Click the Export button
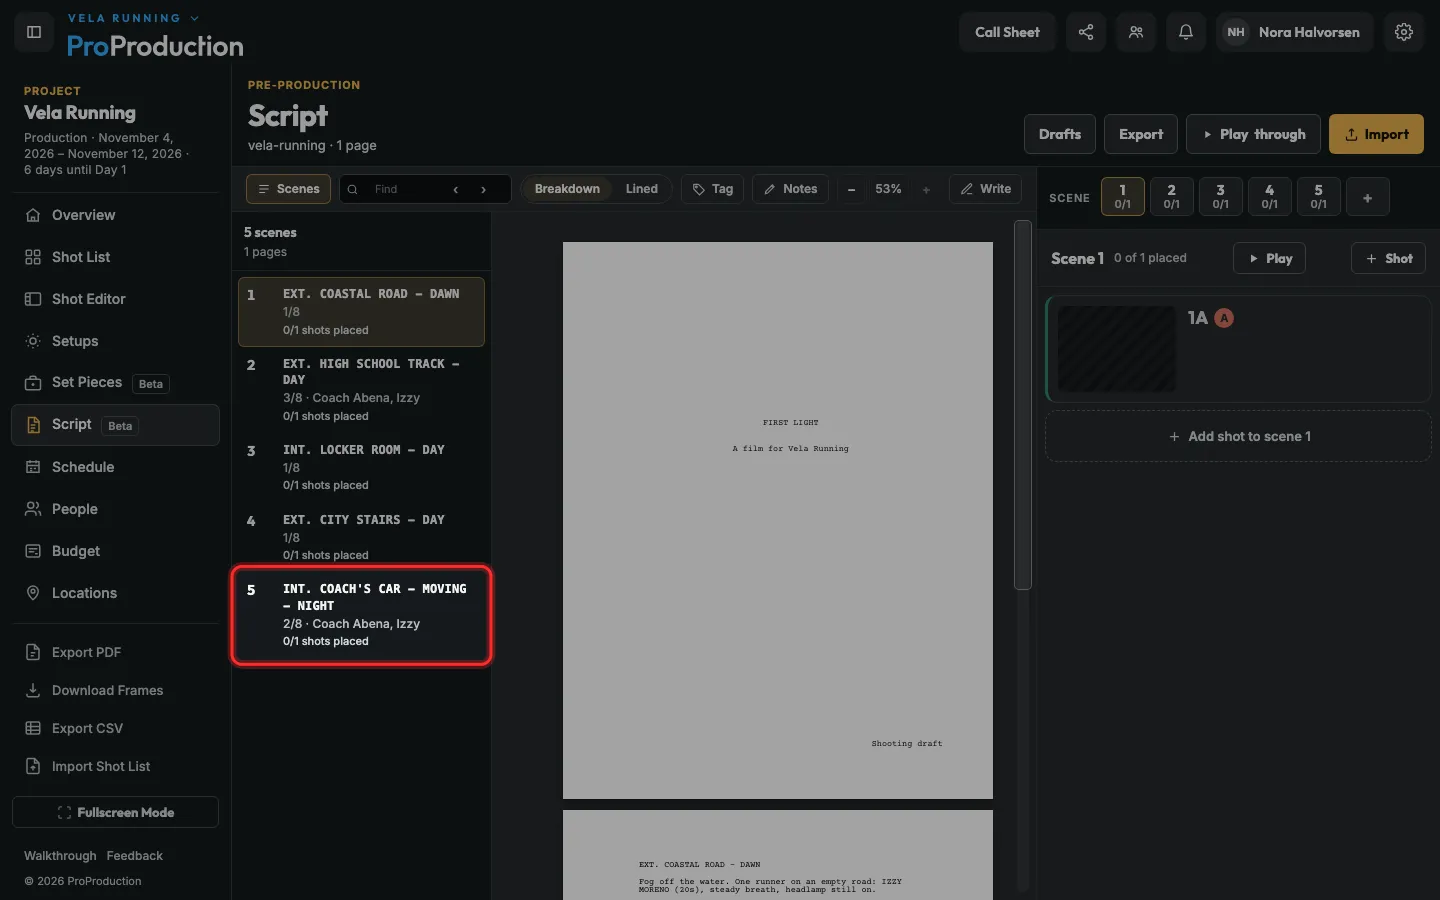 coord(1141,134)
